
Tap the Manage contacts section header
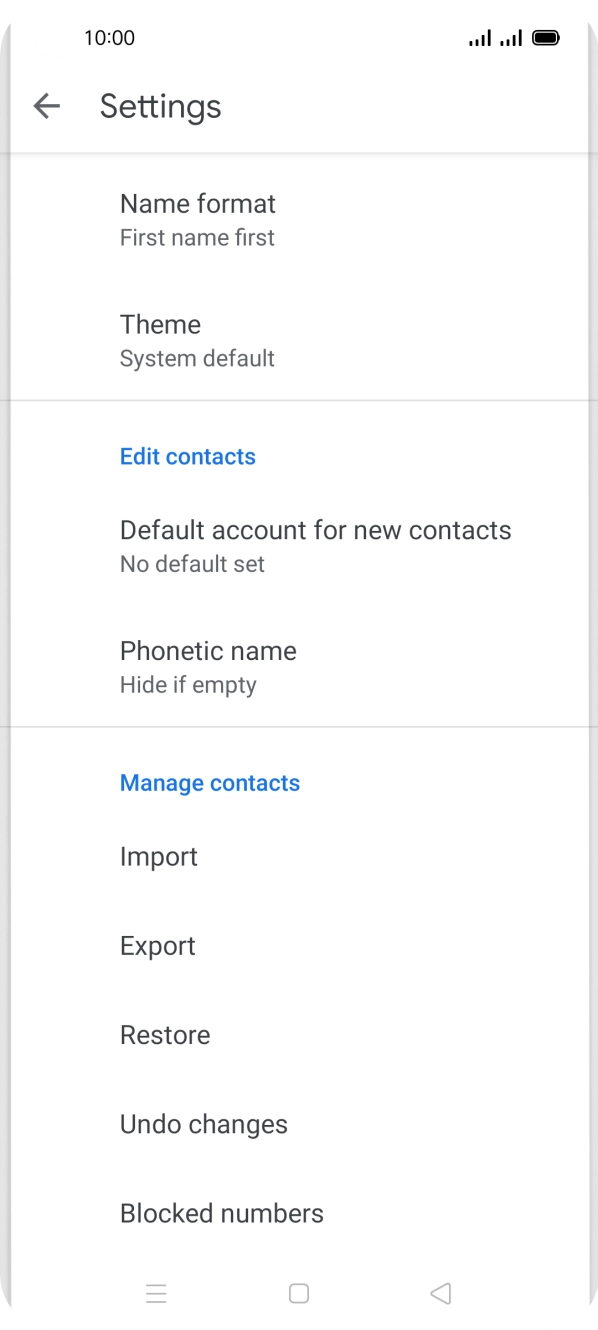(x=210, y=782)
